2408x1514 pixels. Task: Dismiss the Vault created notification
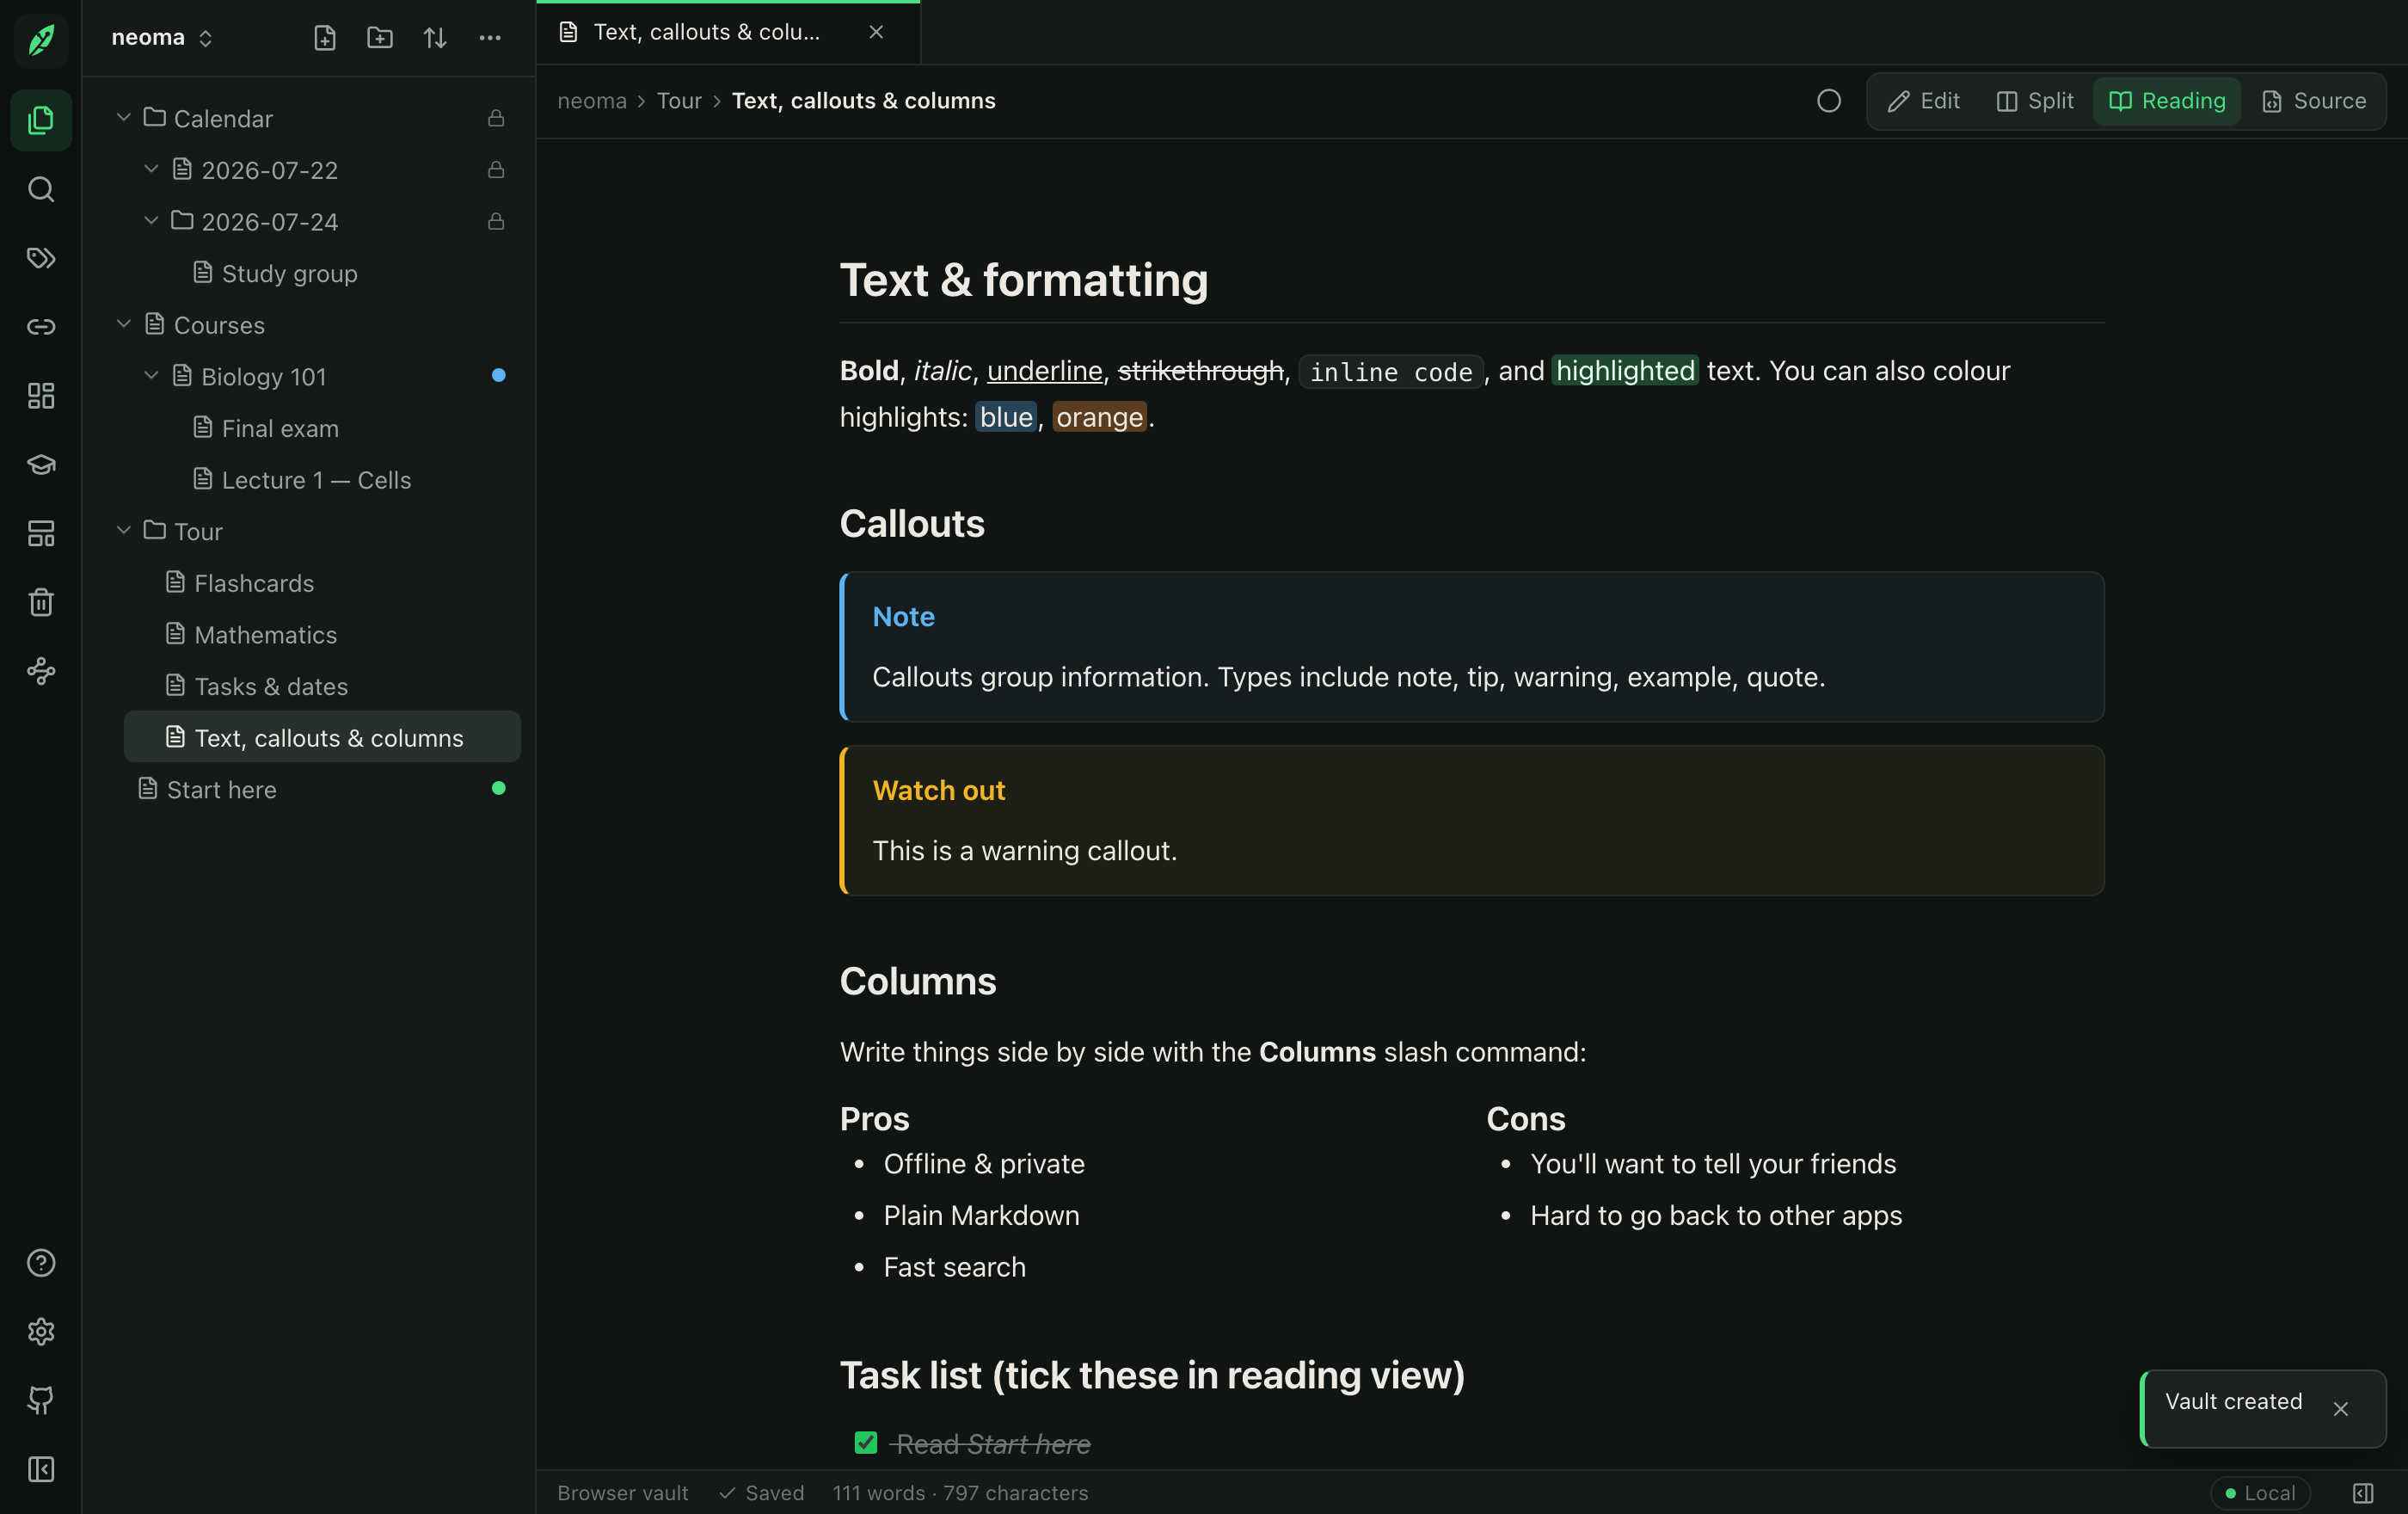click(x=2341, y=1408)
